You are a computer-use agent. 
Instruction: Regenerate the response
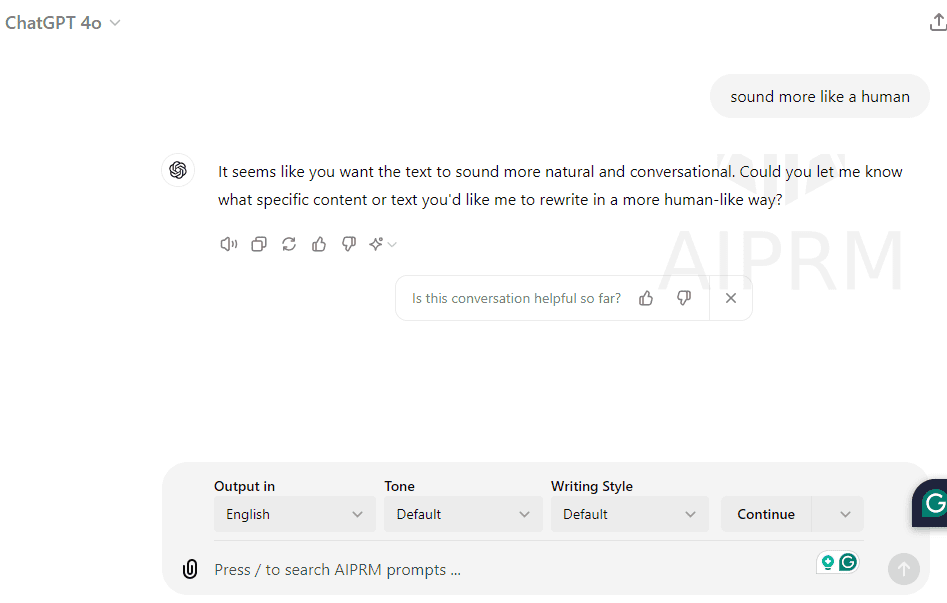[289, 244]
